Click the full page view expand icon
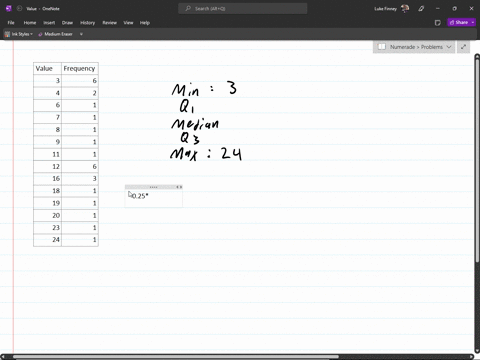Image resolution: width=480 pixels, height=360 pixels. pos(463,47)
